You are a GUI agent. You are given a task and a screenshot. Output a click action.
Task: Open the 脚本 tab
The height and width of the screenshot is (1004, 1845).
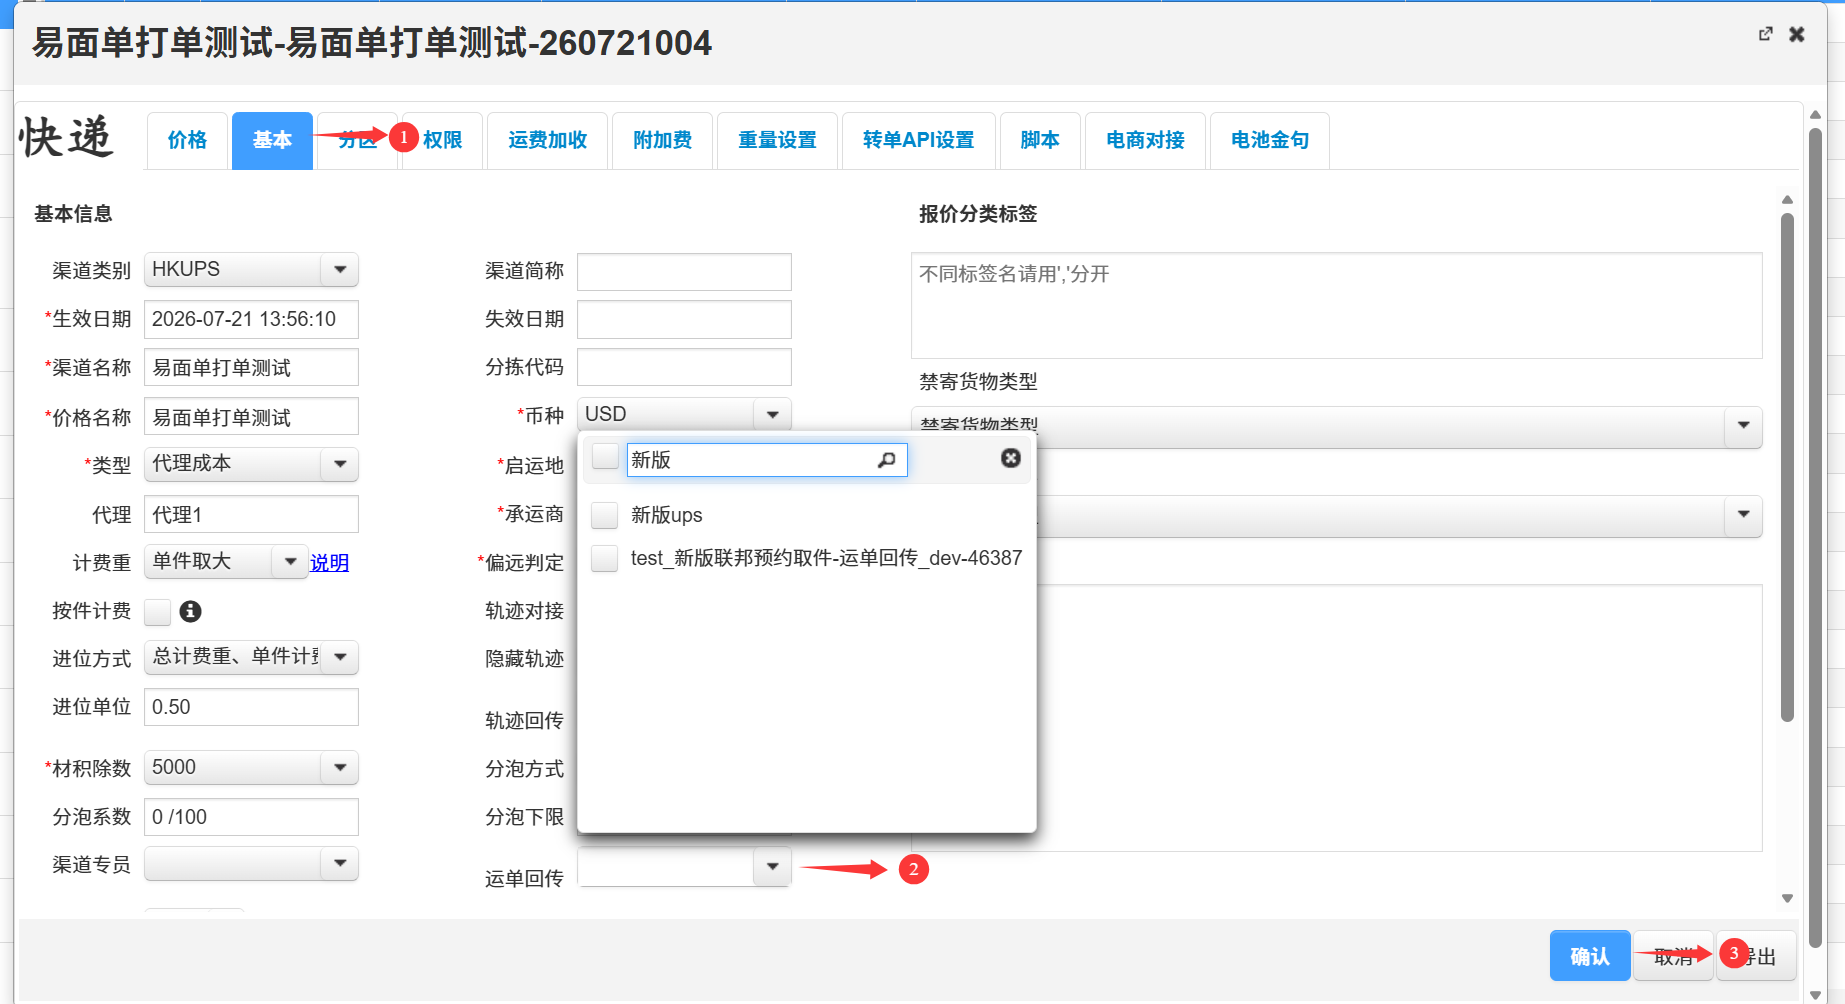pos(1040,140)
